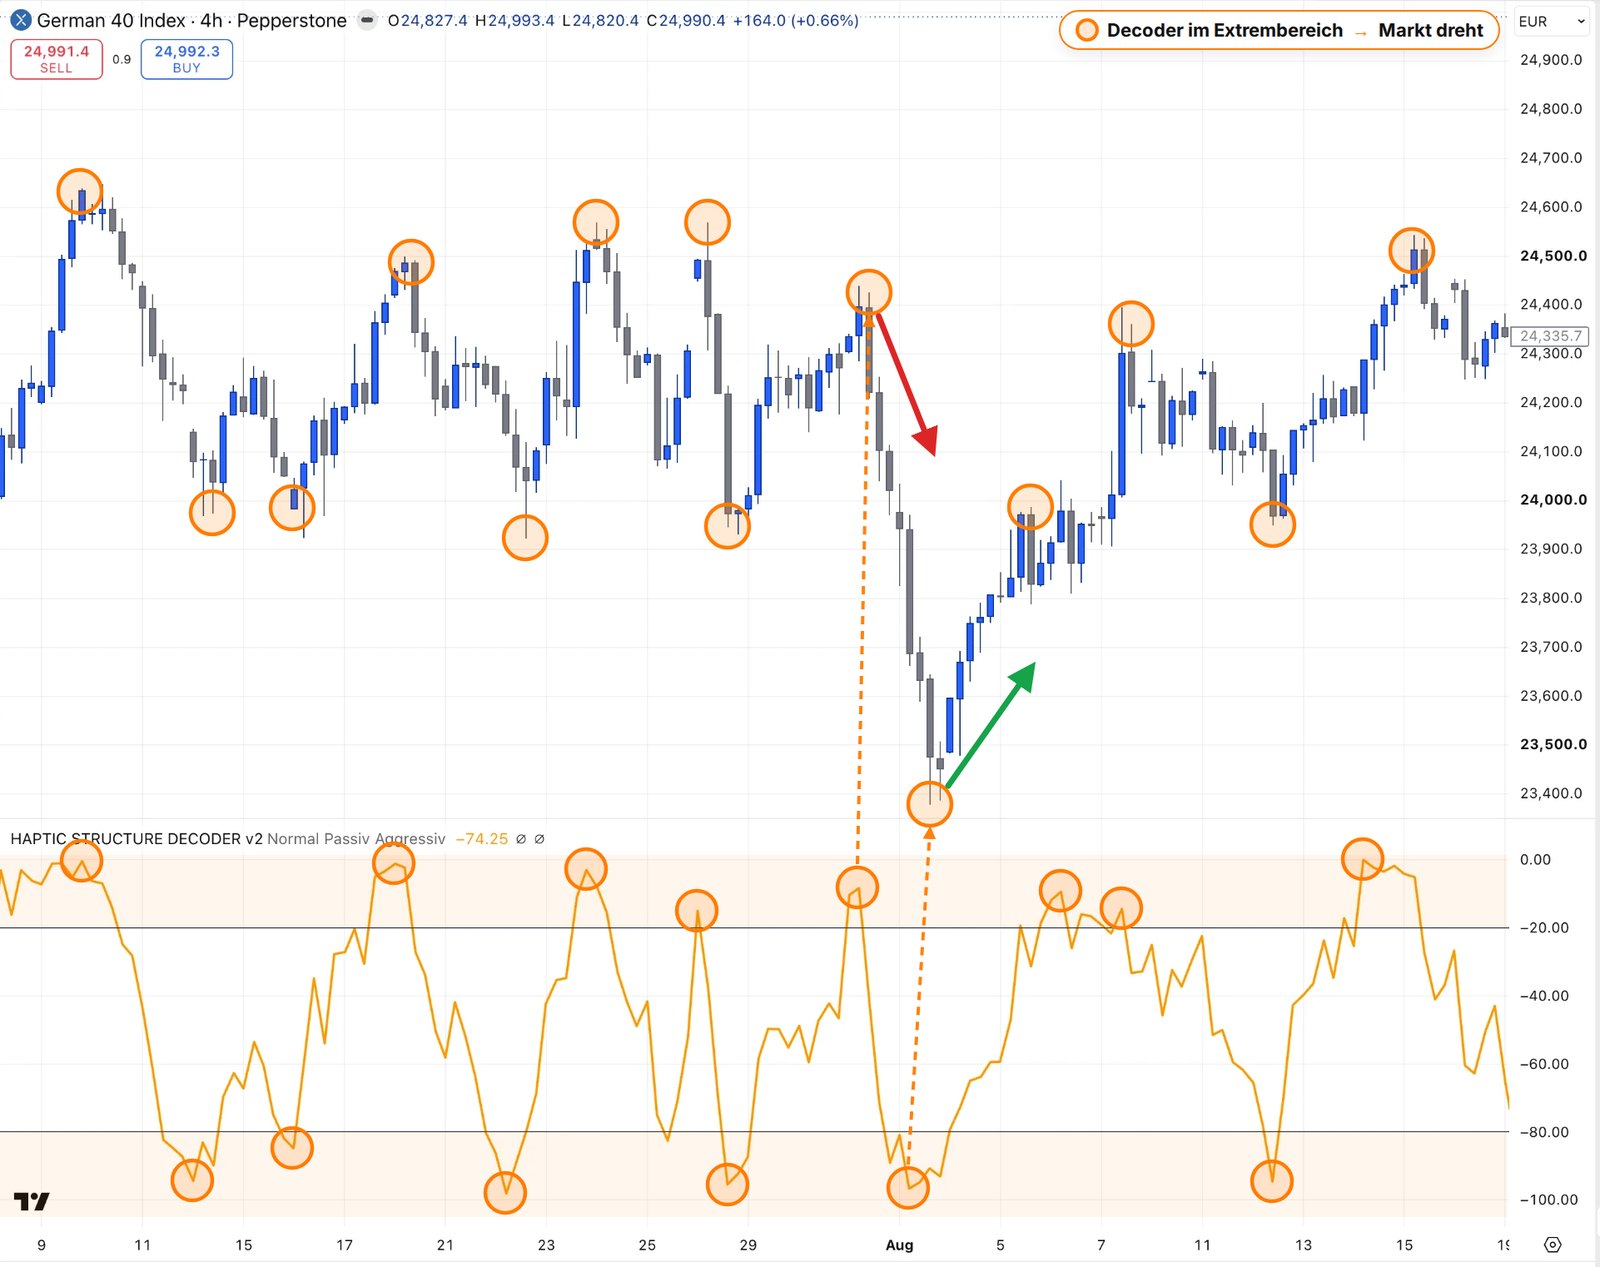Click the first ∅ symbol in the indicator legend
Screen dimensions: 1600x1267
pos(520,839)
